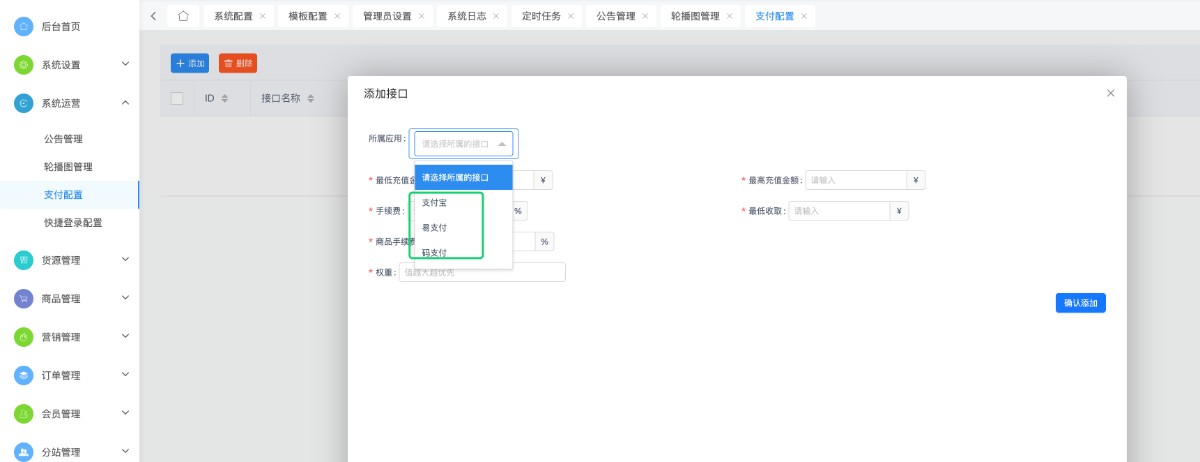Click the 确认添加 button
Screen dimensions: 1200x462
(1081, 303)
